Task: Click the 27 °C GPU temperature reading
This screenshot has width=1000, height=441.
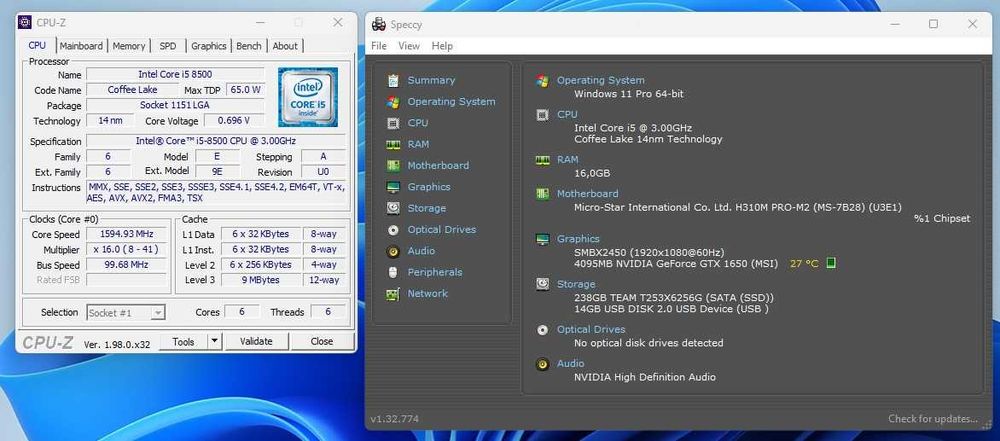Action: click(804, 264)
